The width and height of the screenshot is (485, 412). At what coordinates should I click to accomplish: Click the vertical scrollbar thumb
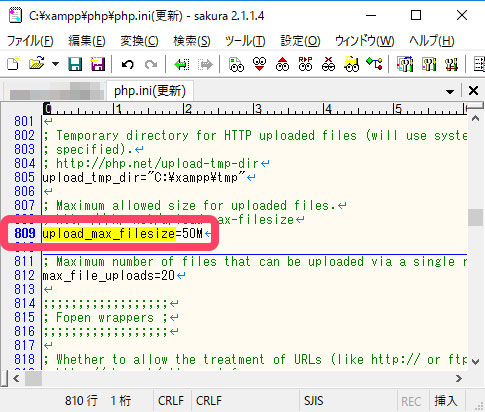pos(475,217)
